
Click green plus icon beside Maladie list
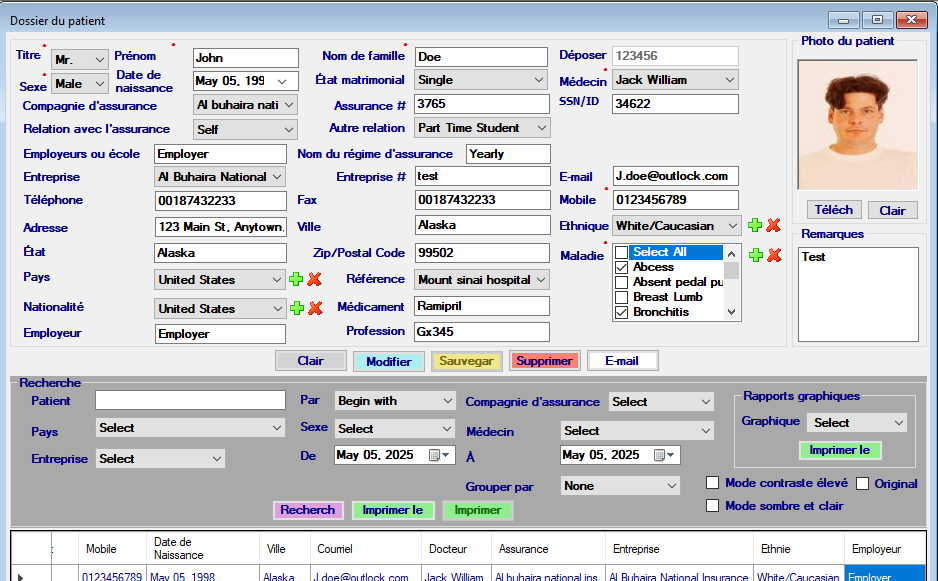(755, 255)
